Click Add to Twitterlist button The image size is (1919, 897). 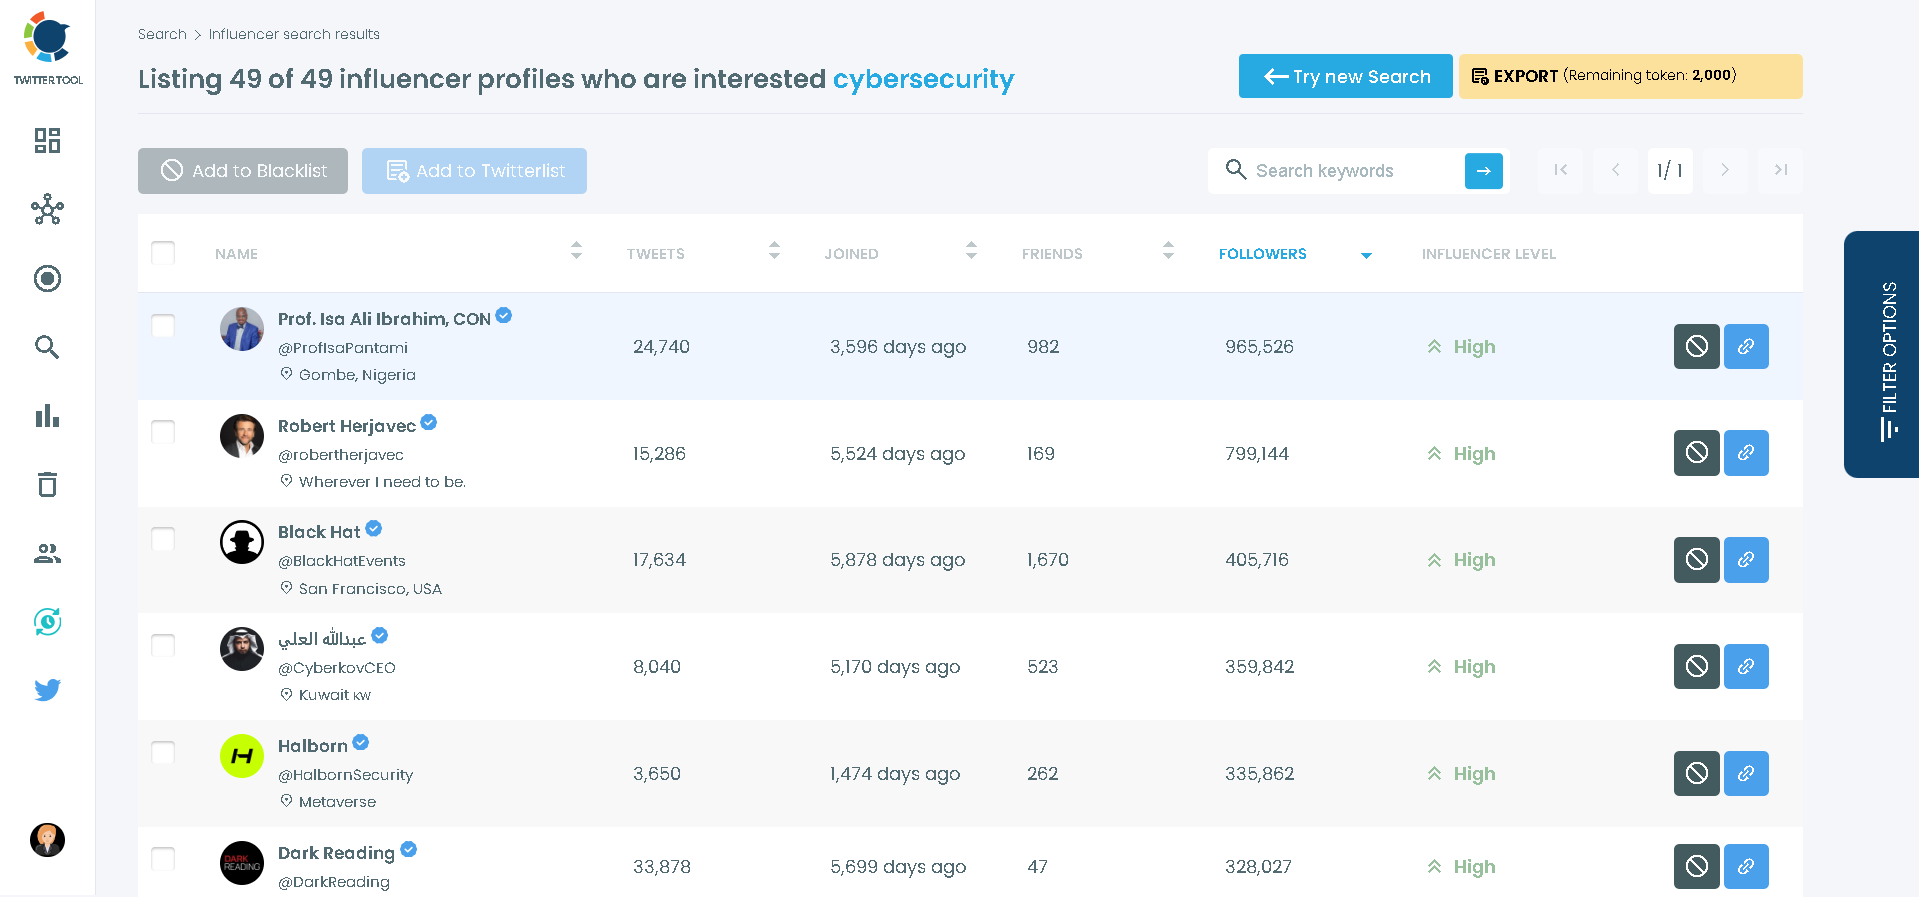474,171
